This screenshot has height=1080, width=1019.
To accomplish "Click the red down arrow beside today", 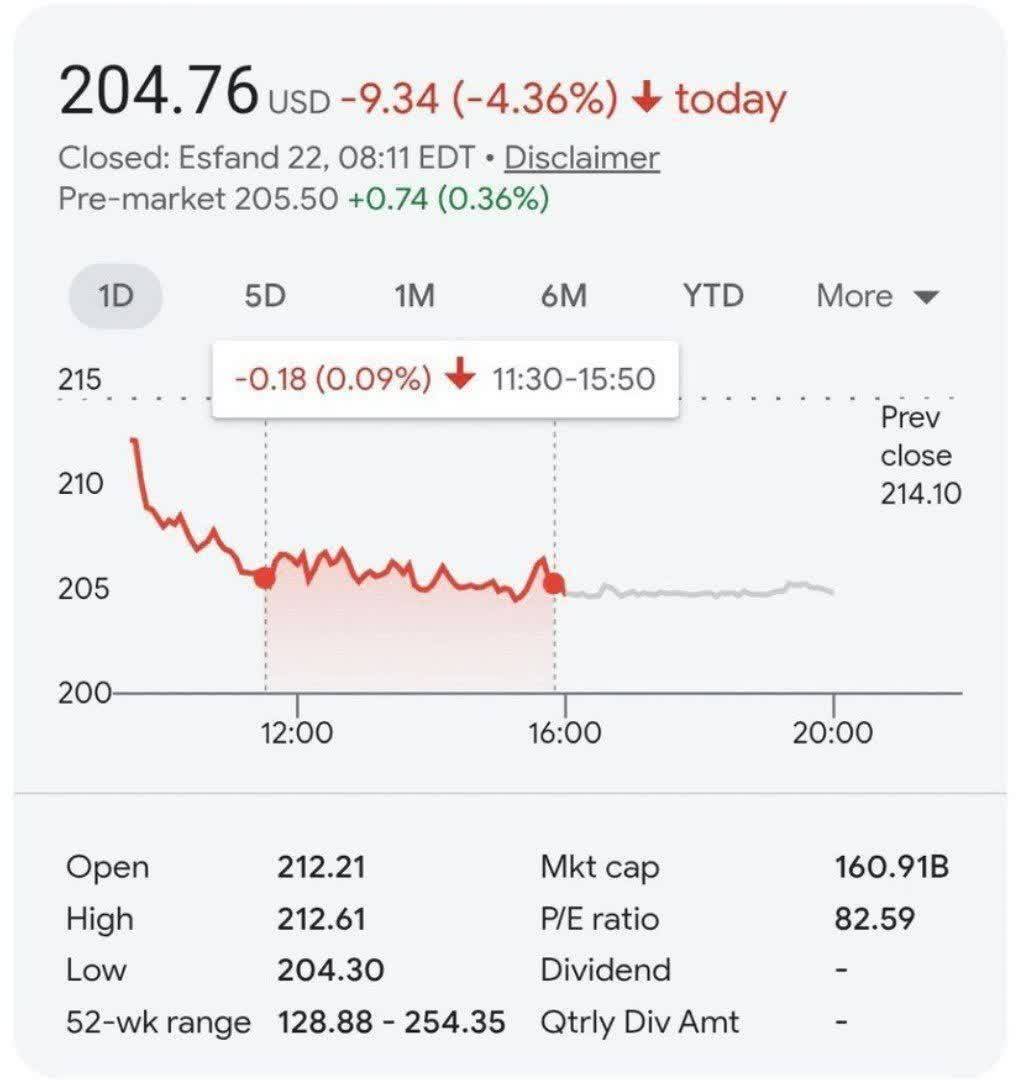I will click(x=649, y=98).
